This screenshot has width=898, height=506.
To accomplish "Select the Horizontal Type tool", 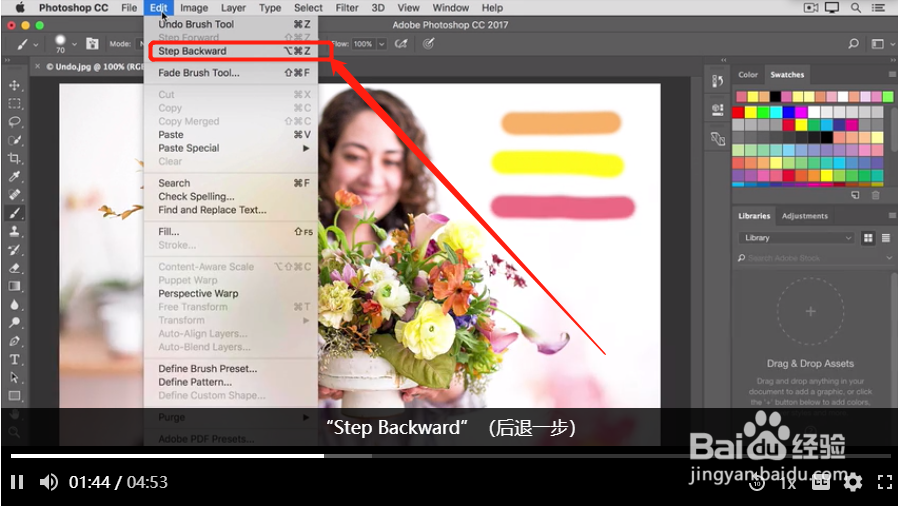I will [14, 359].
